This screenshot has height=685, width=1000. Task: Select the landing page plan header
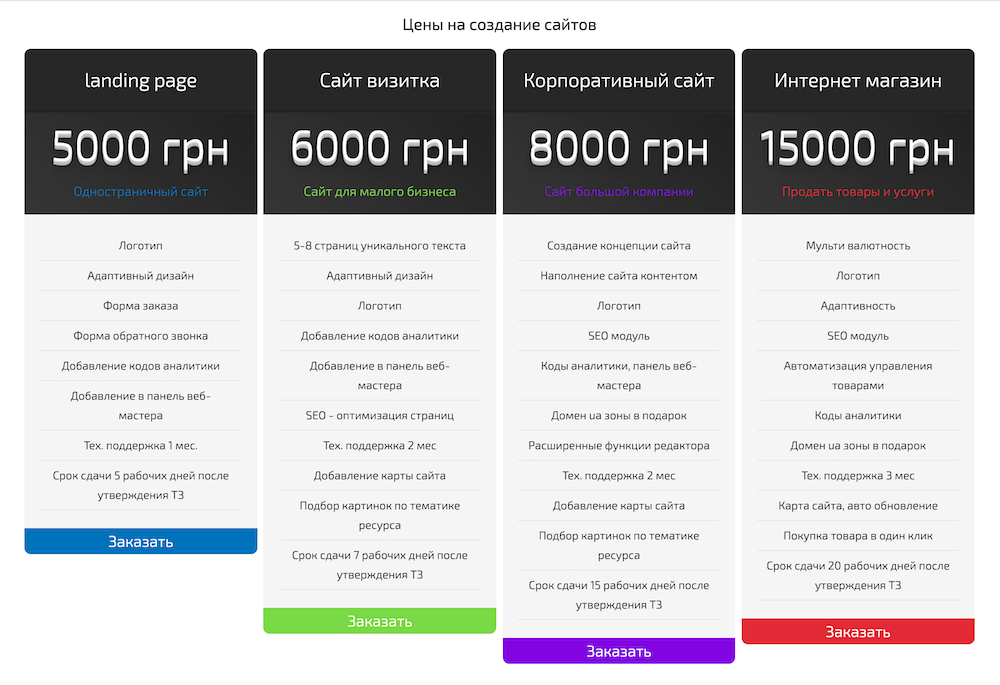(x=140, y=81)
